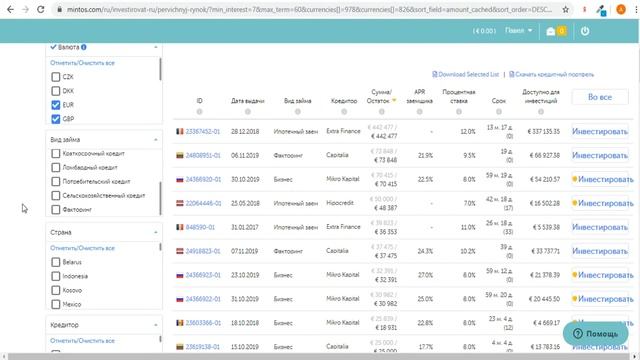The width and height of the screenshot is (640, 360).
Task: Click info dot under Процентная ставка column
Action: tap(459, 111)
